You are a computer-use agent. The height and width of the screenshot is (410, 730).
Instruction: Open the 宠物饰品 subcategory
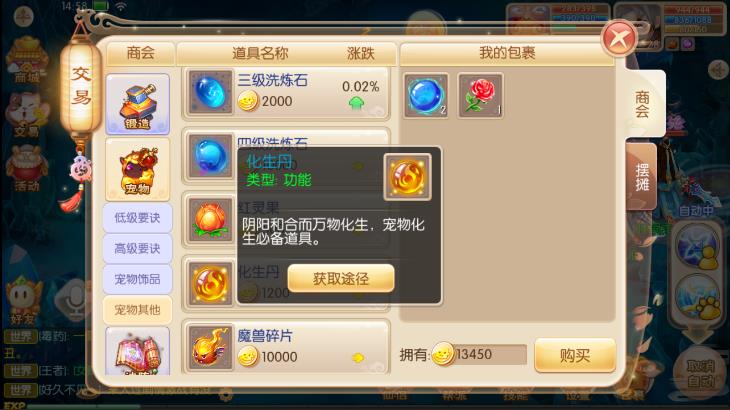(x=138, y=279)
